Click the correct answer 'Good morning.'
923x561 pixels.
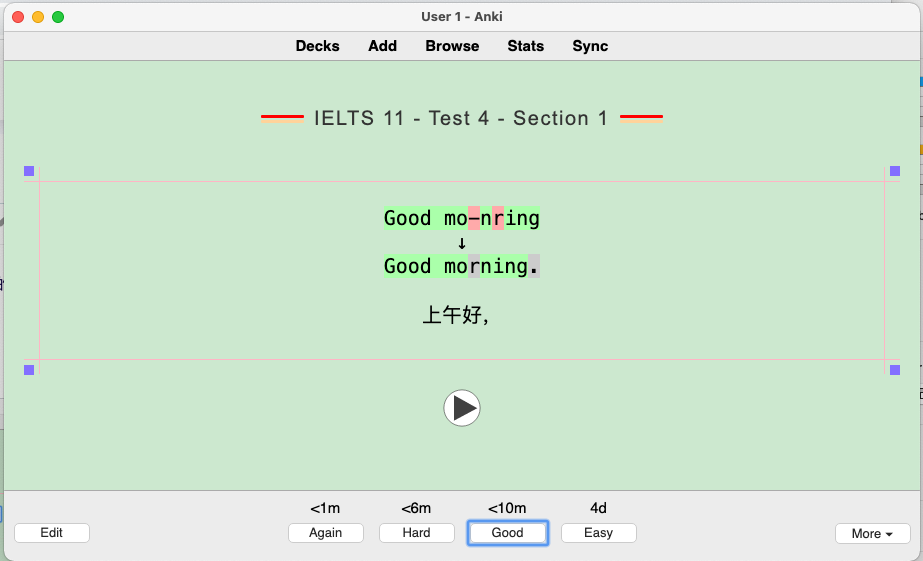(x=461, y=266)
